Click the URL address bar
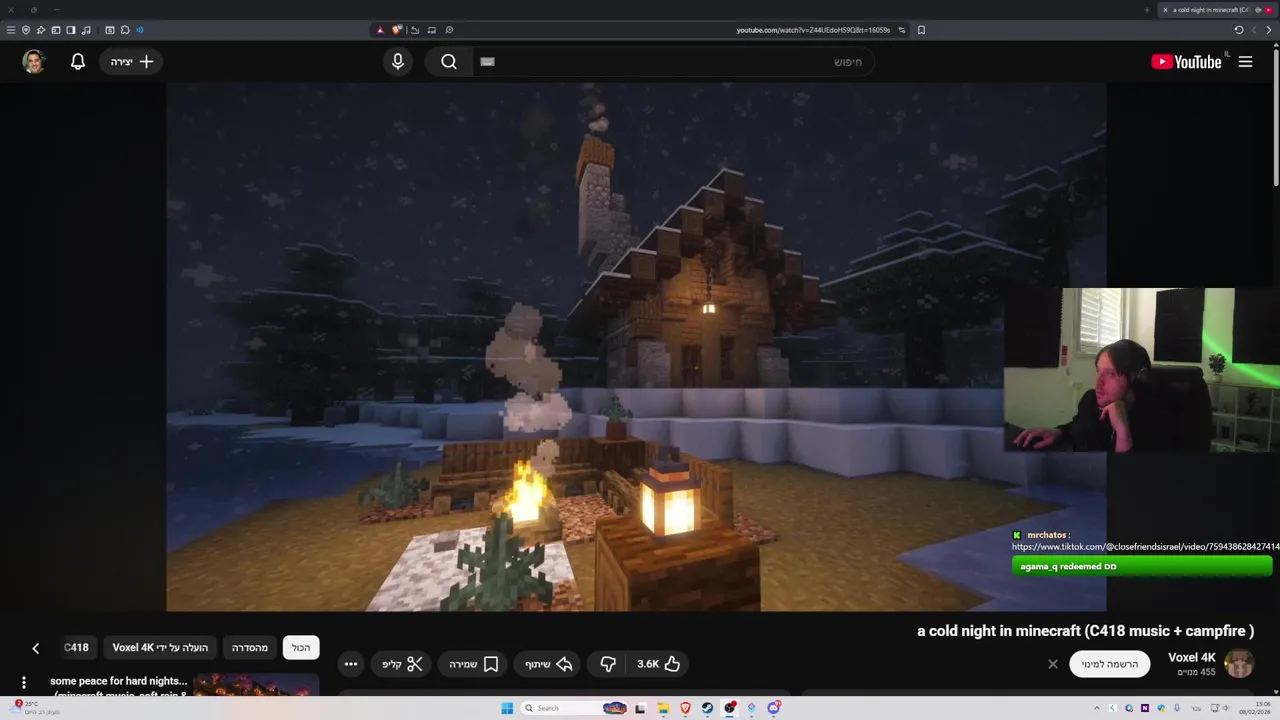Image resolution: width=1280 pixels, height=720 pixels. [x=812, y=30]
